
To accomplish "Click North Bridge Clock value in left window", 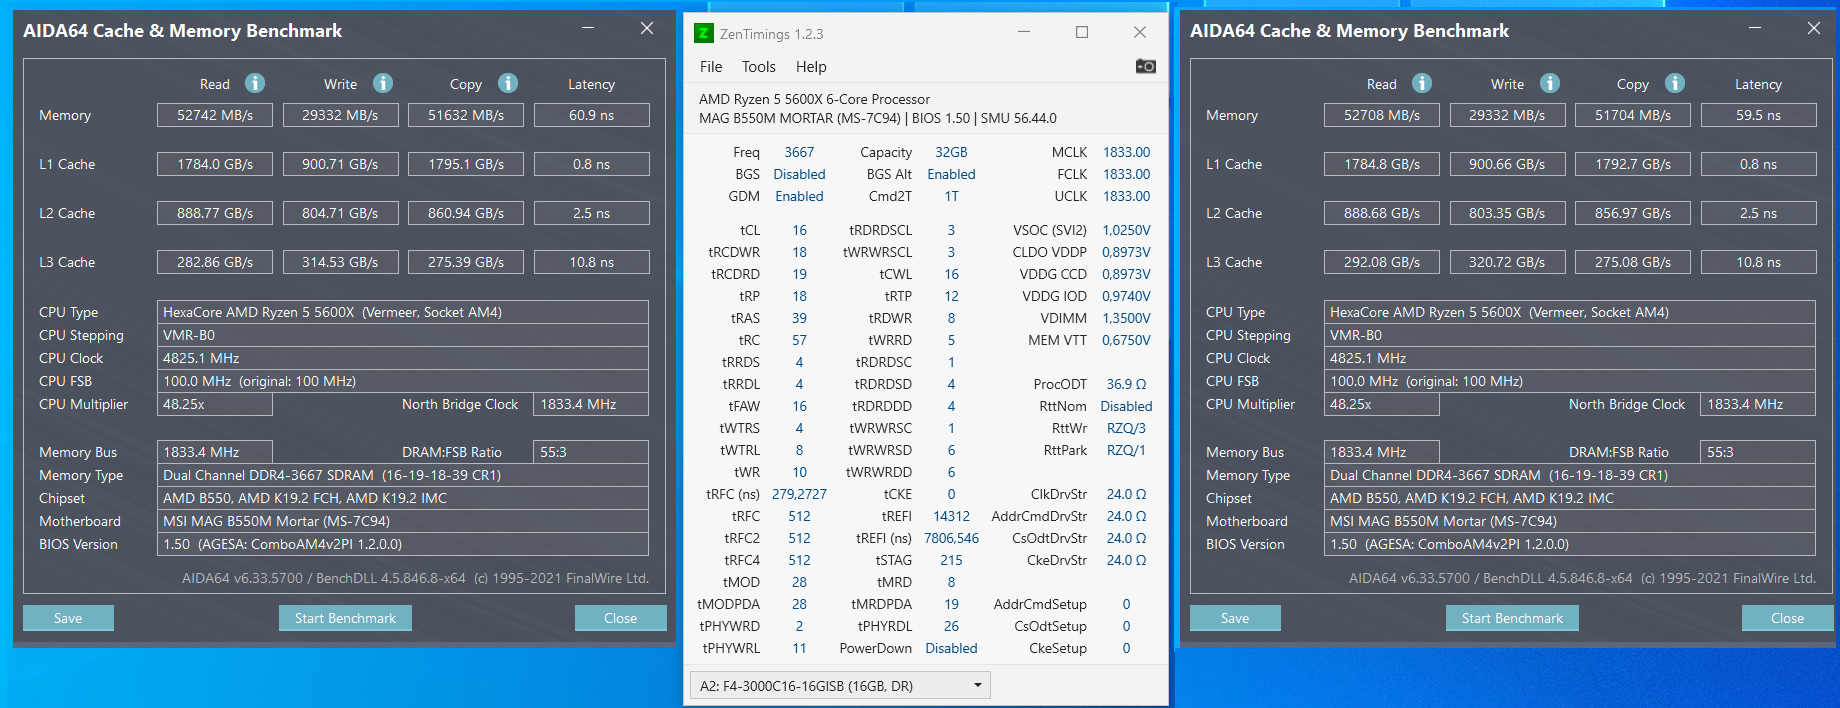I will click(x=591, y=404).
